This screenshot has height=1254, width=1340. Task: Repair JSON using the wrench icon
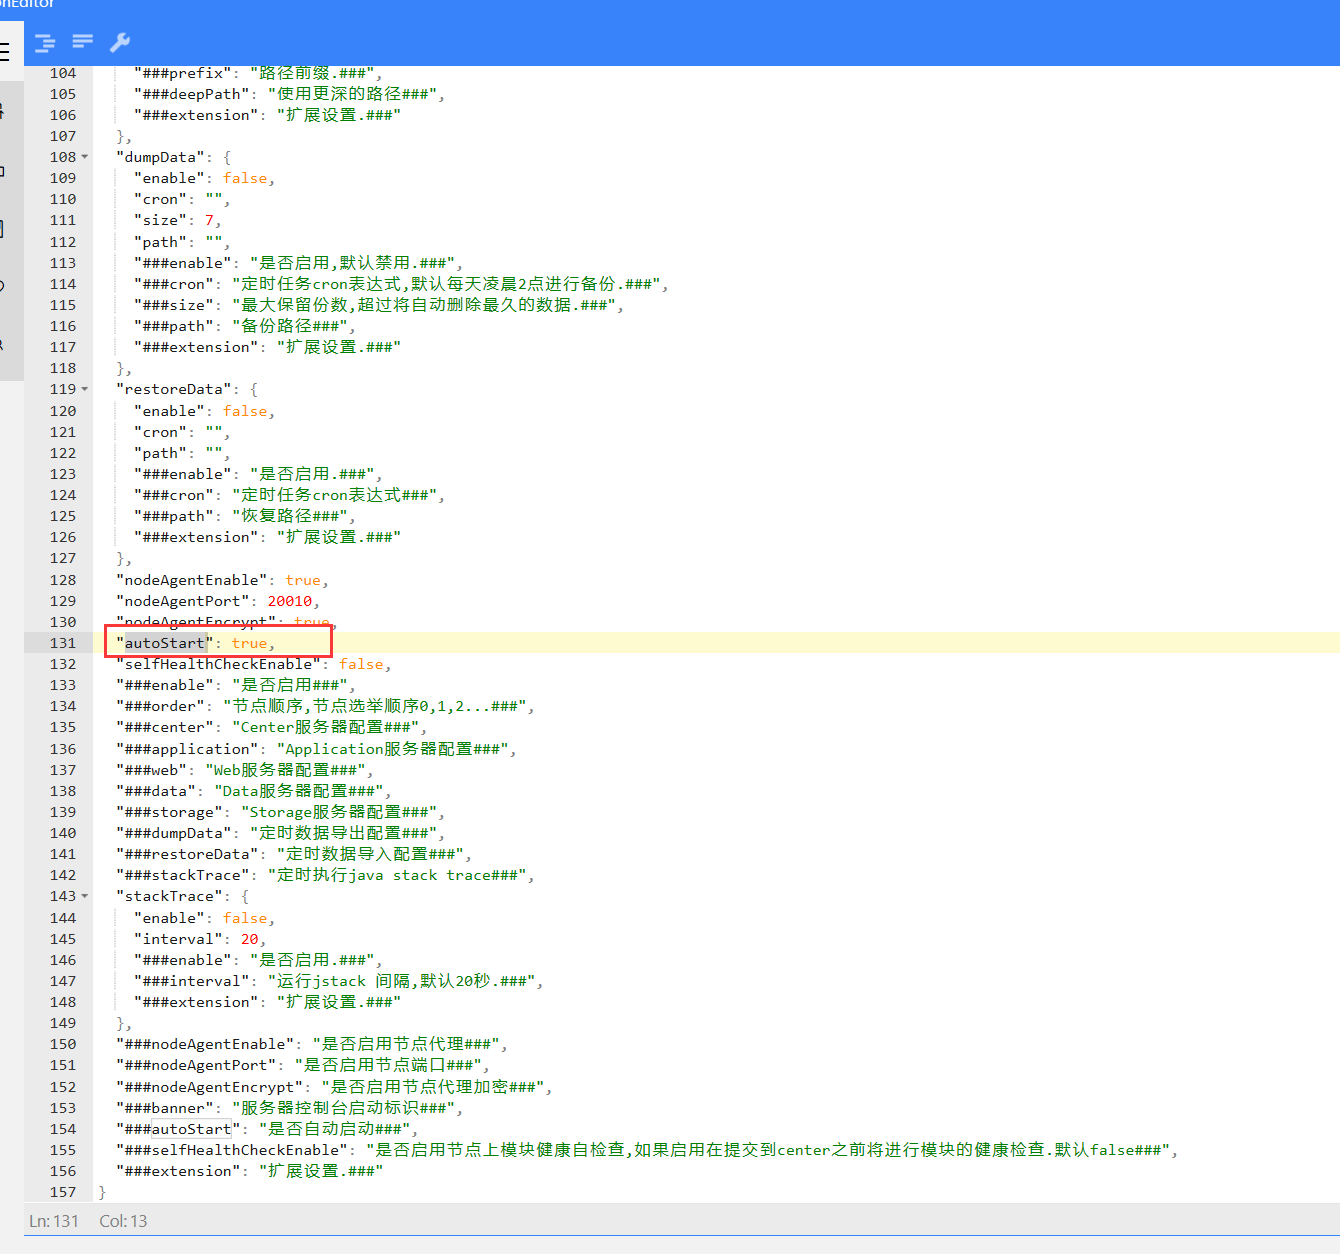click(120, 42)
